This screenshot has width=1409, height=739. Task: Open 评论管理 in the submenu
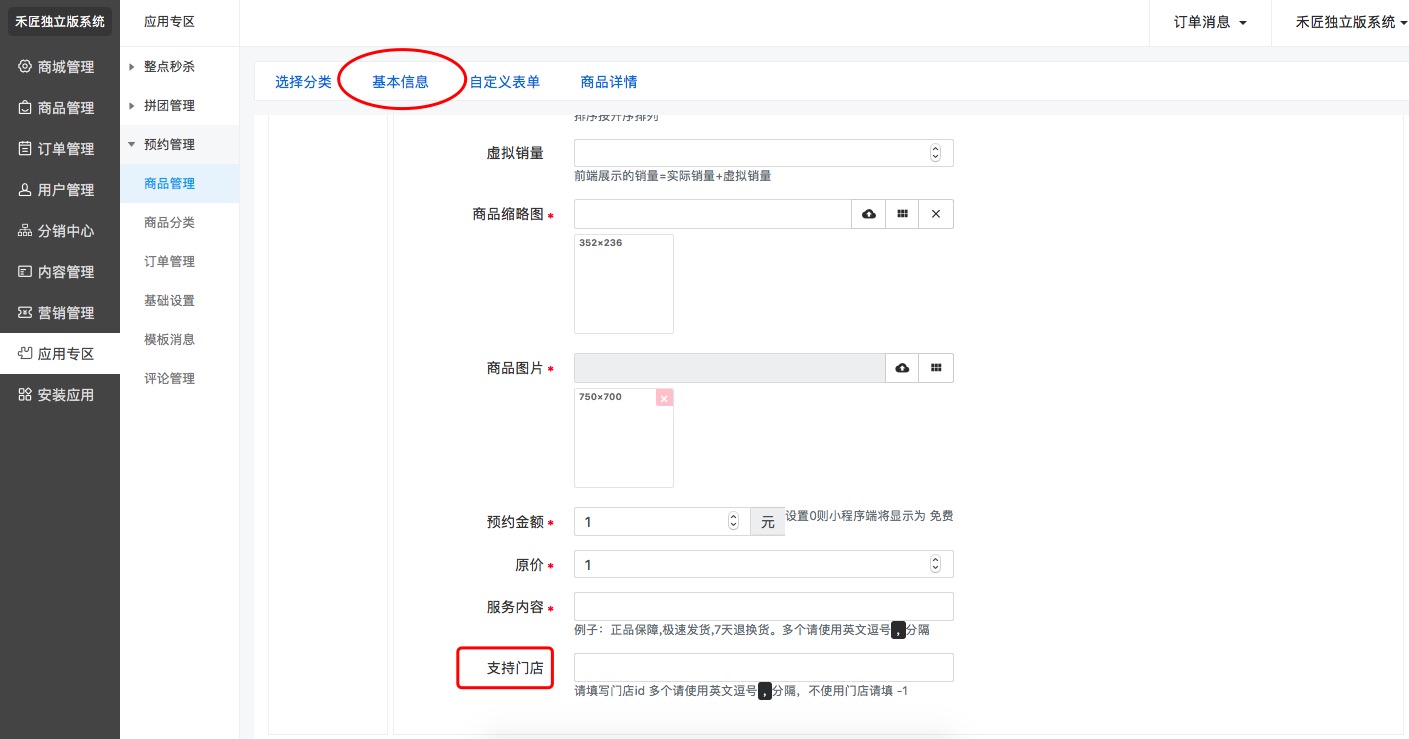(169, 379)
